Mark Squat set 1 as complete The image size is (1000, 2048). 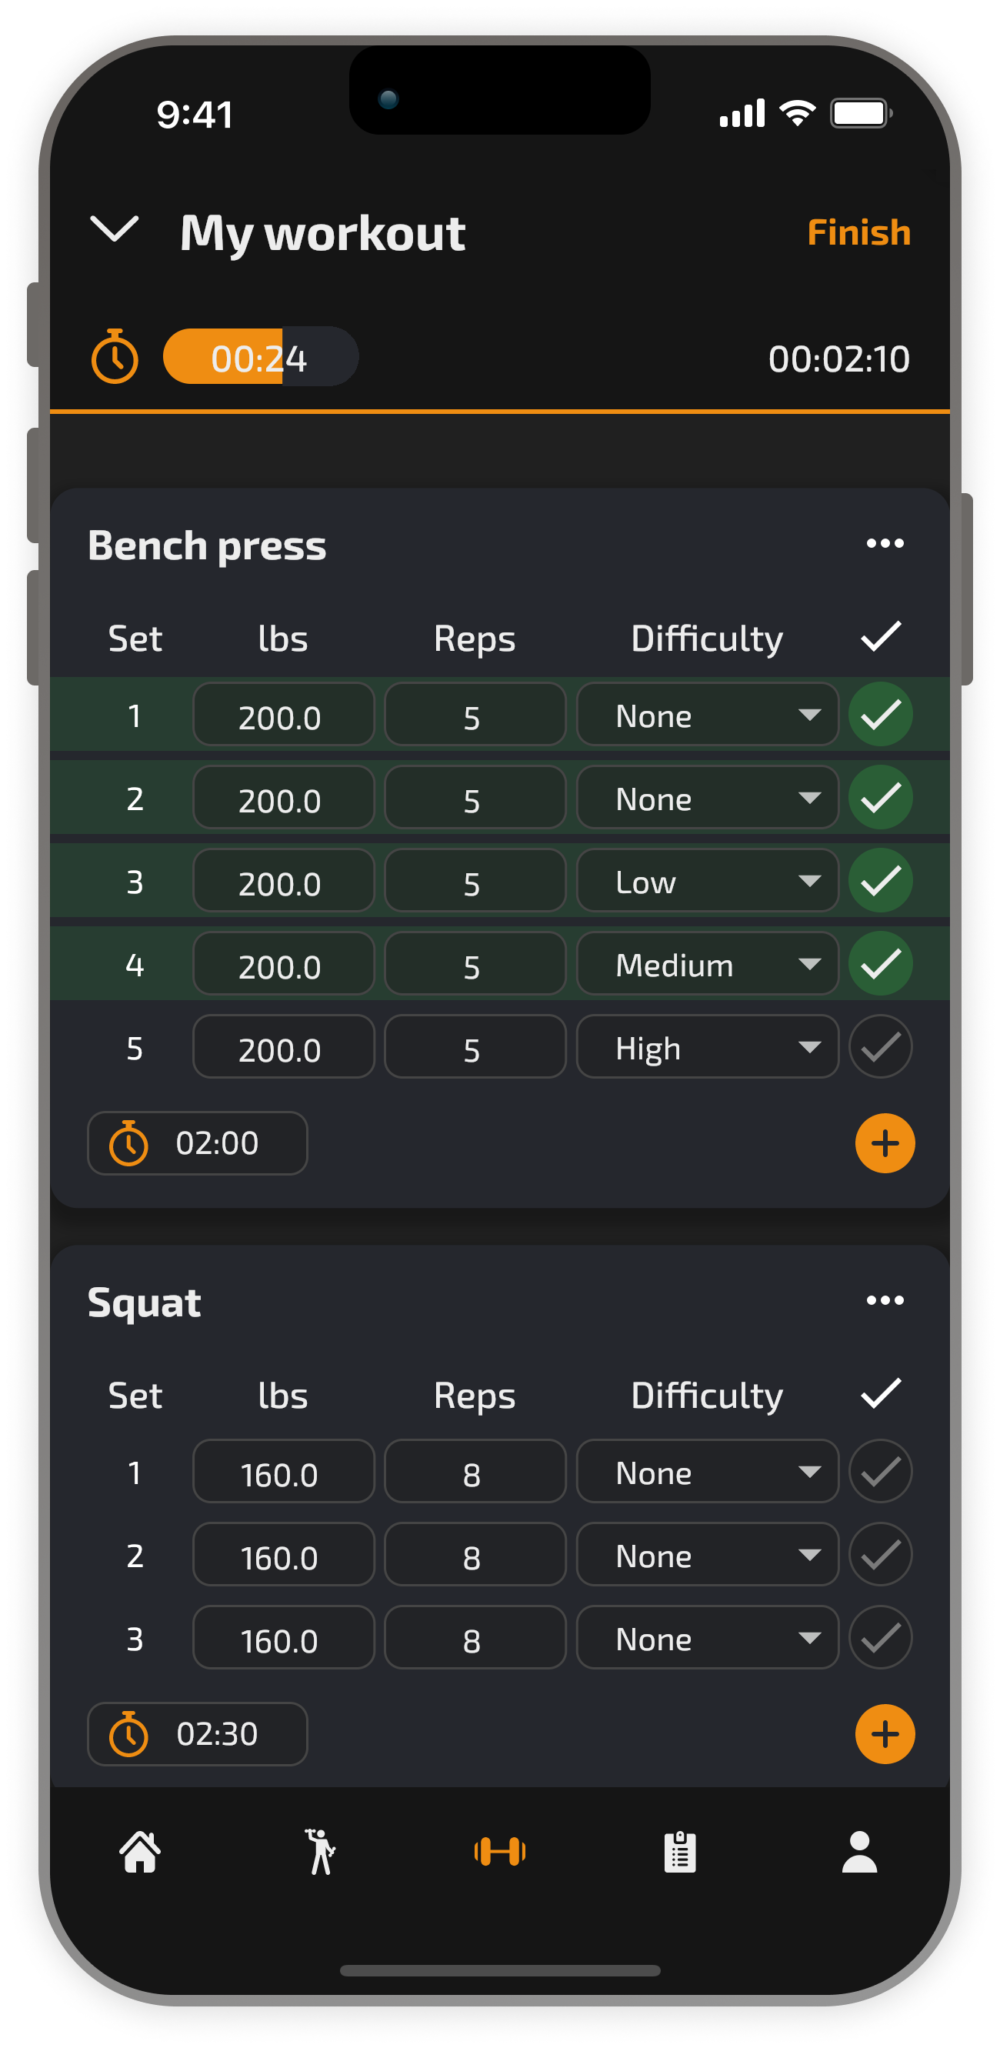click(x=880, y=1471)
